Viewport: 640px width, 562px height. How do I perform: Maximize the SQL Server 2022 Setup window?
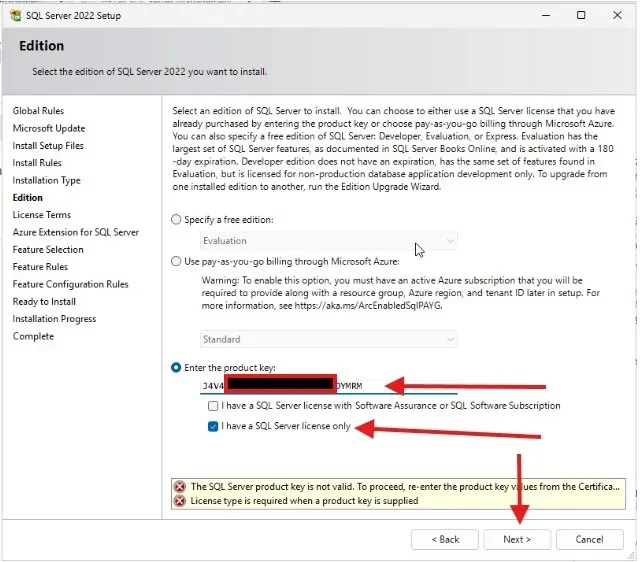[581, 16]
